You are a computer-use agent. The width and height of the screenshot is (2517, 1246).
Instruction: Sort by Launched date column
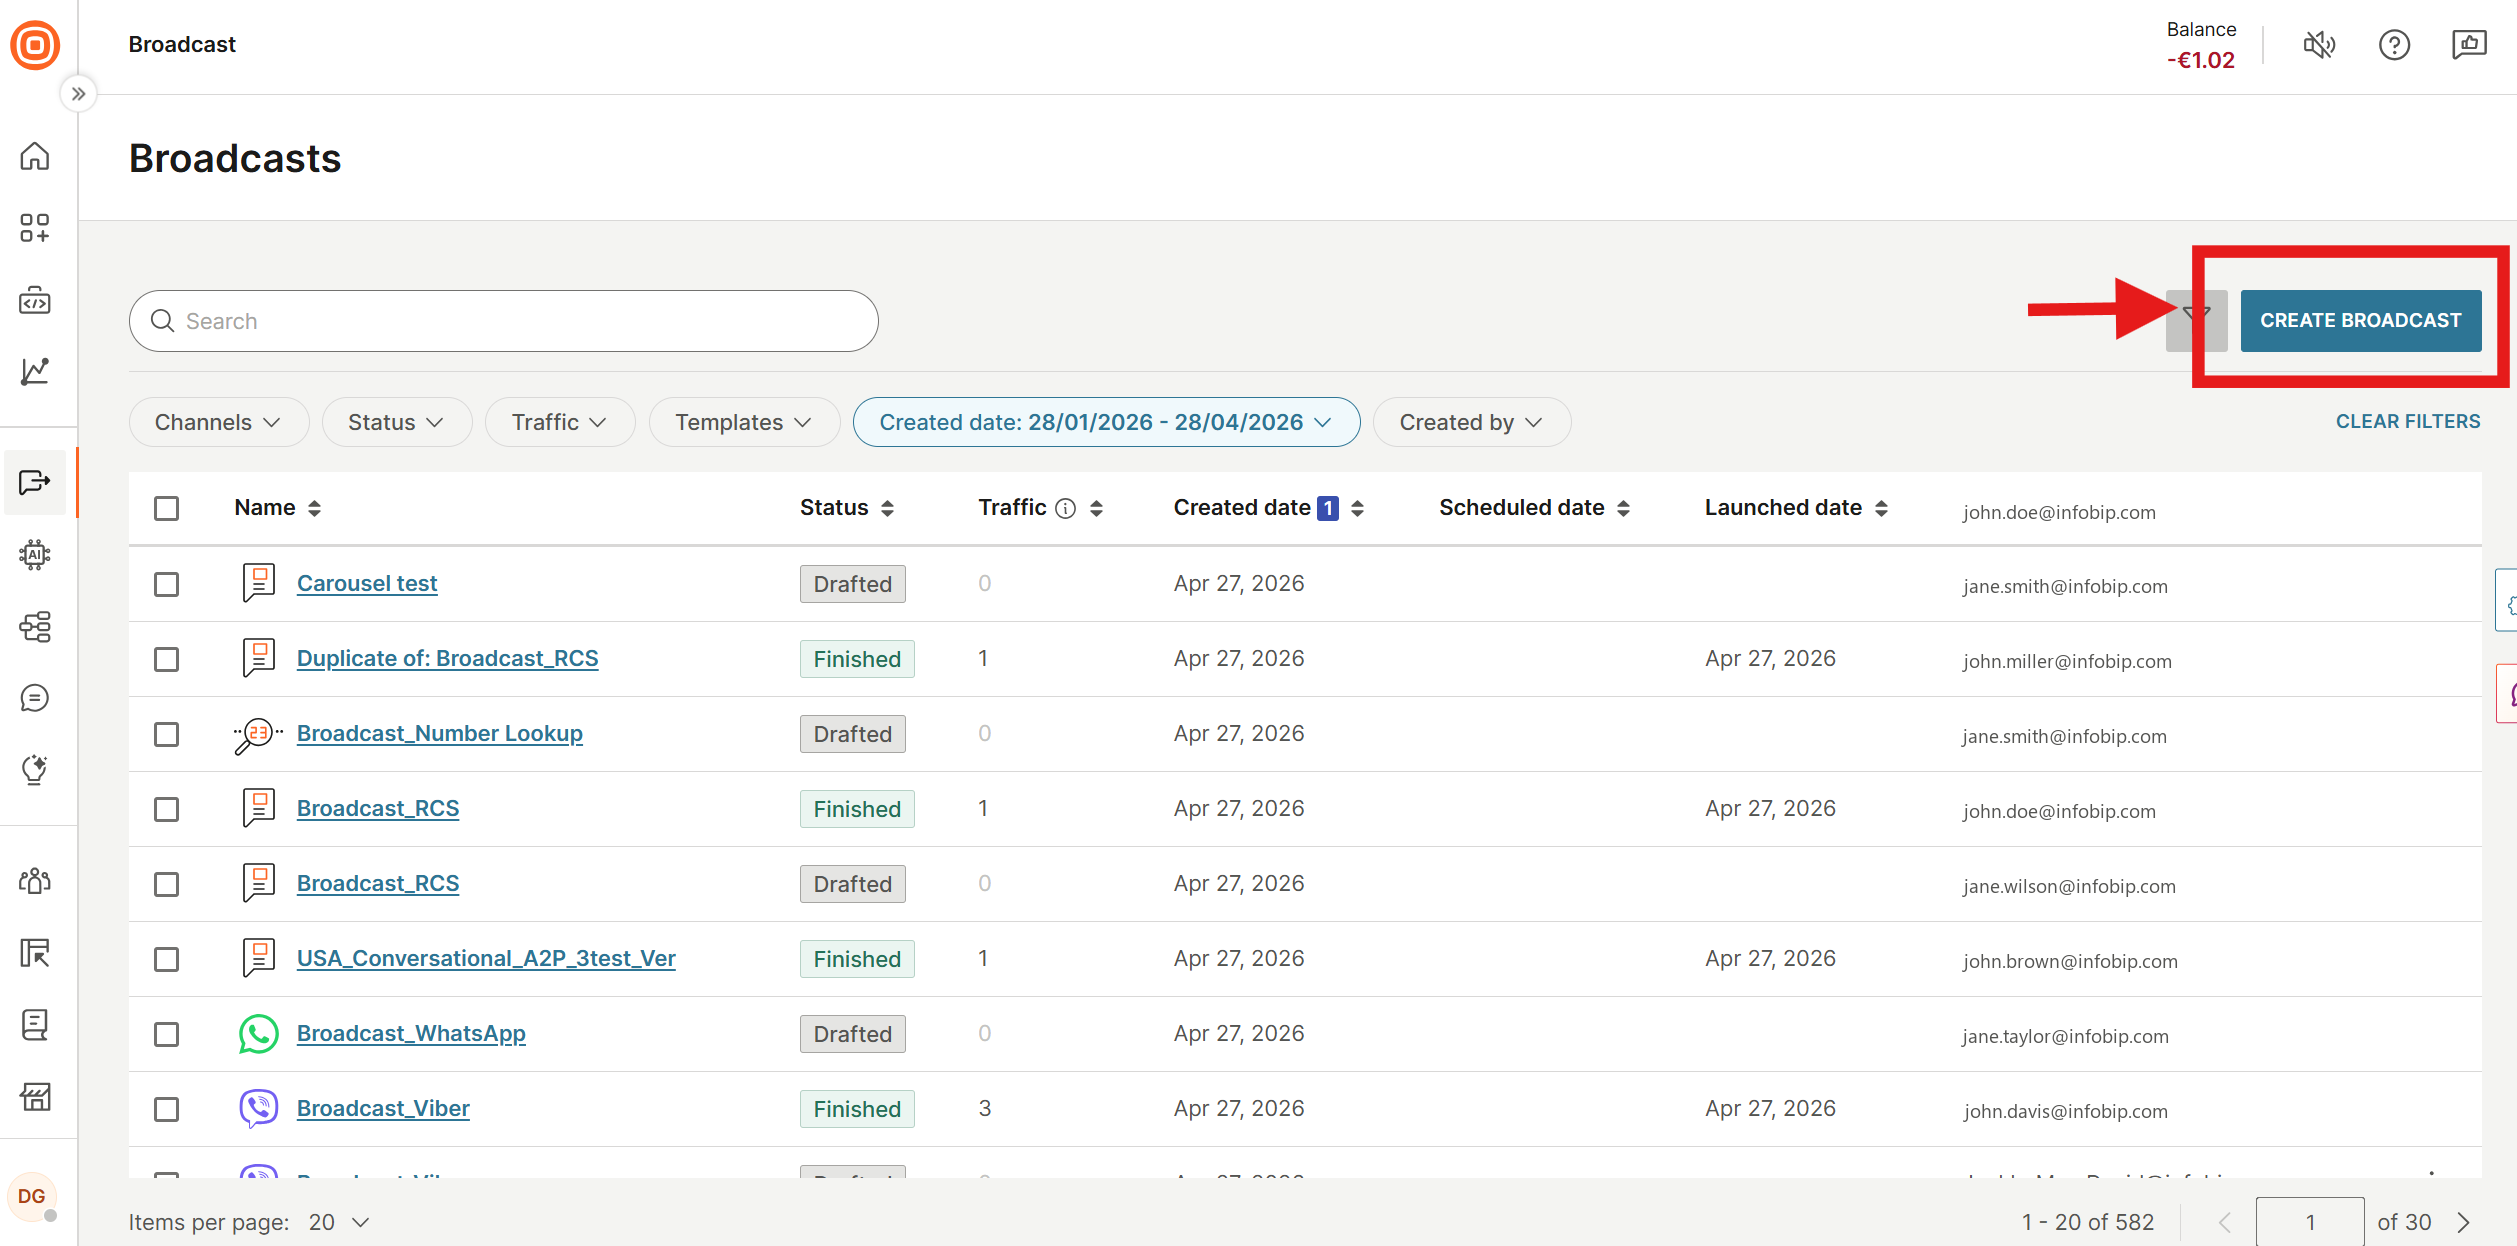point(1881,509)
